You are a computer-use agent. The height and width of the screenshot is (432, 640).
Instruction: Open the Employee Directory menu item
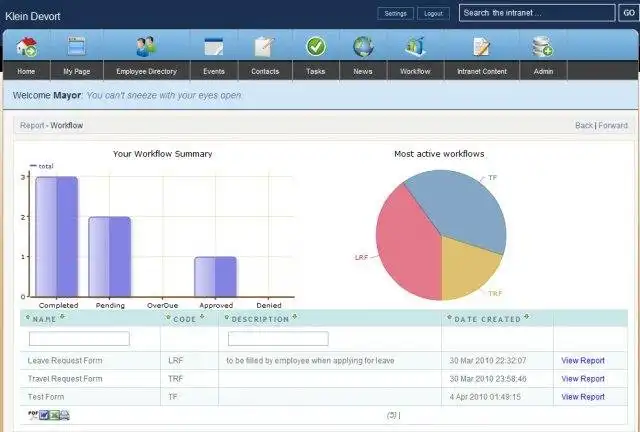pos(147,71)
